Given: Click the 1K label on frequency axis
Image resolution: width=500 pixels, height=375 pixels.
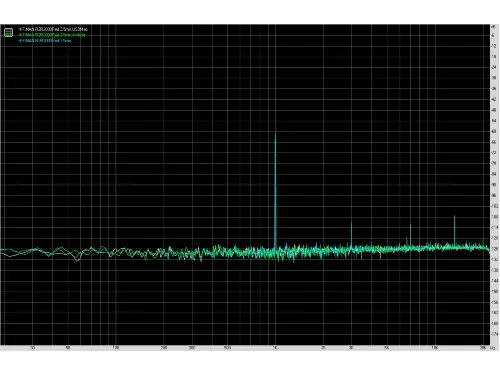Looking at the screenshot, I should (x=275, y=348).
